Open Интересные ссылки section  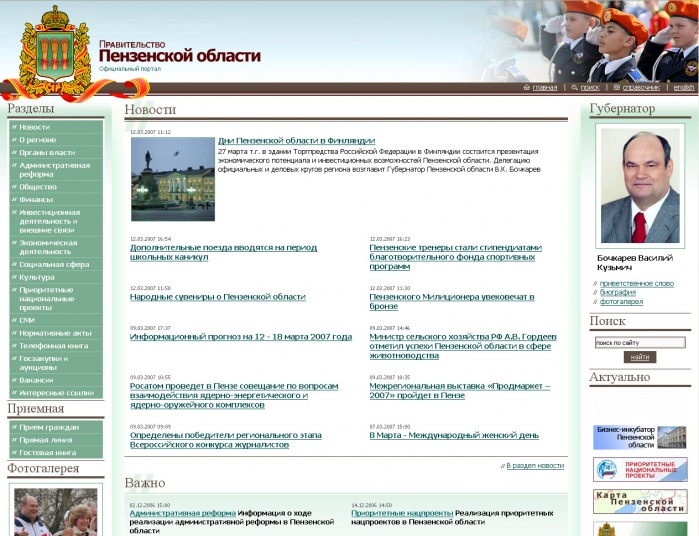click(x=56, y=393)
